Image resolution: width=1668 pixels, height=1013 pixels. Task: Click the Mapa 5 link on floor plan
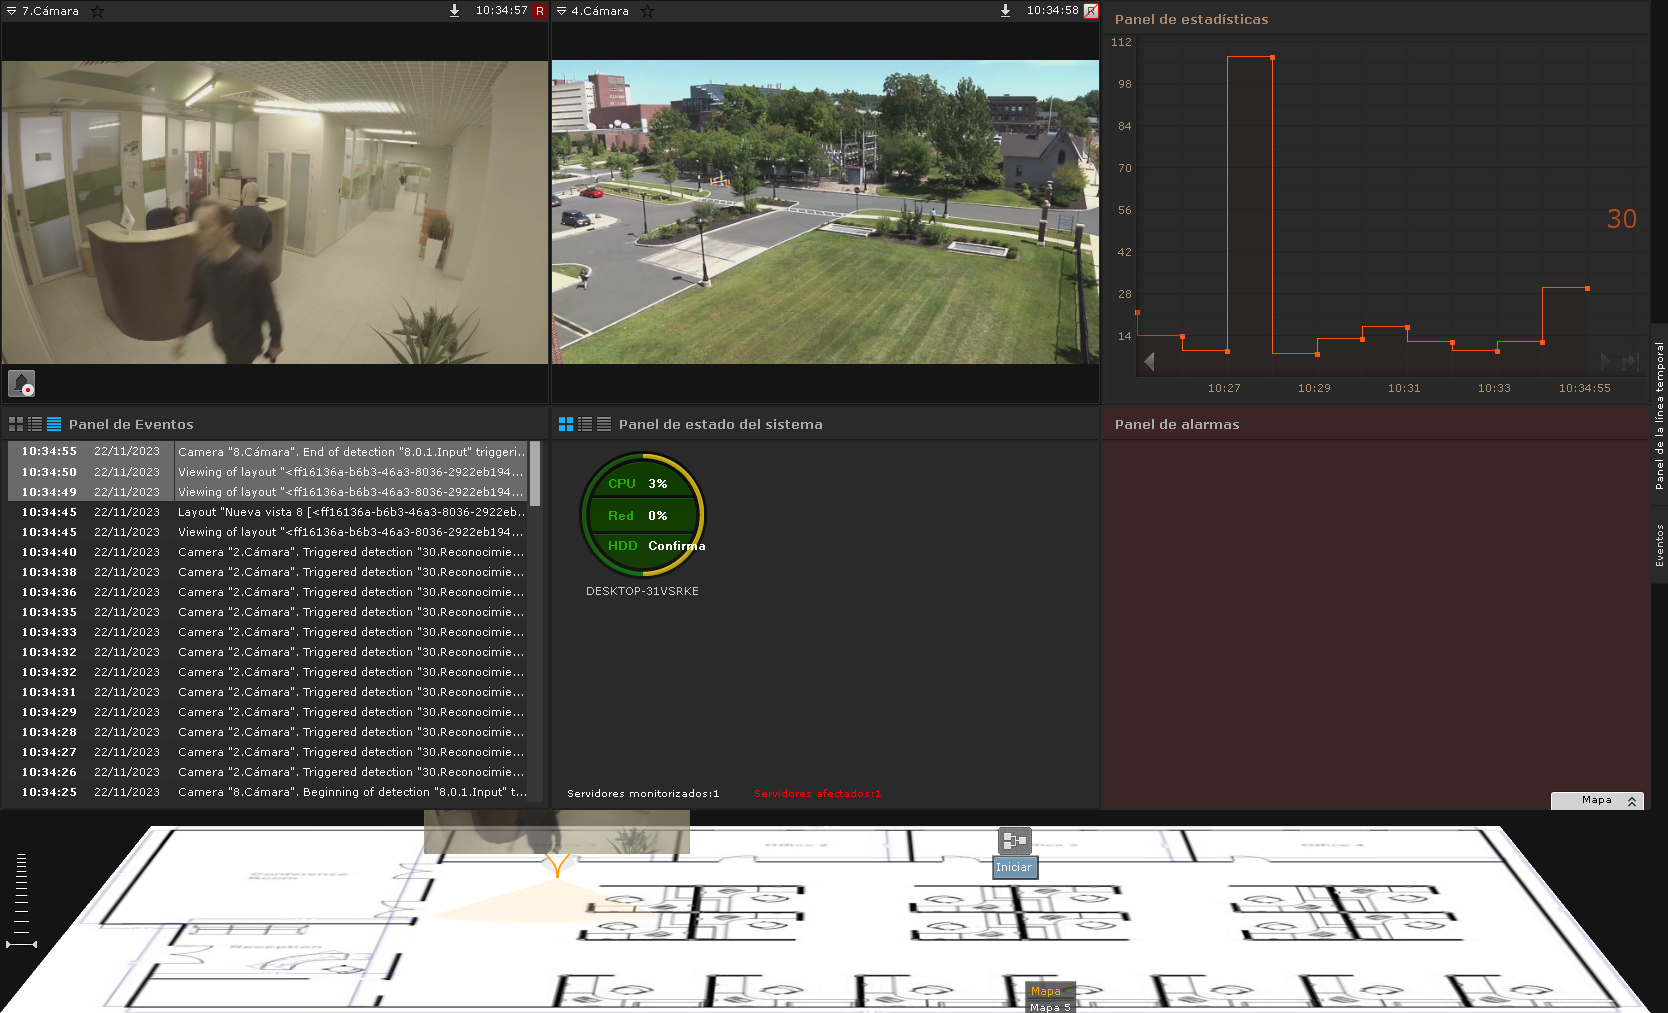[x=1050, y=1007]
